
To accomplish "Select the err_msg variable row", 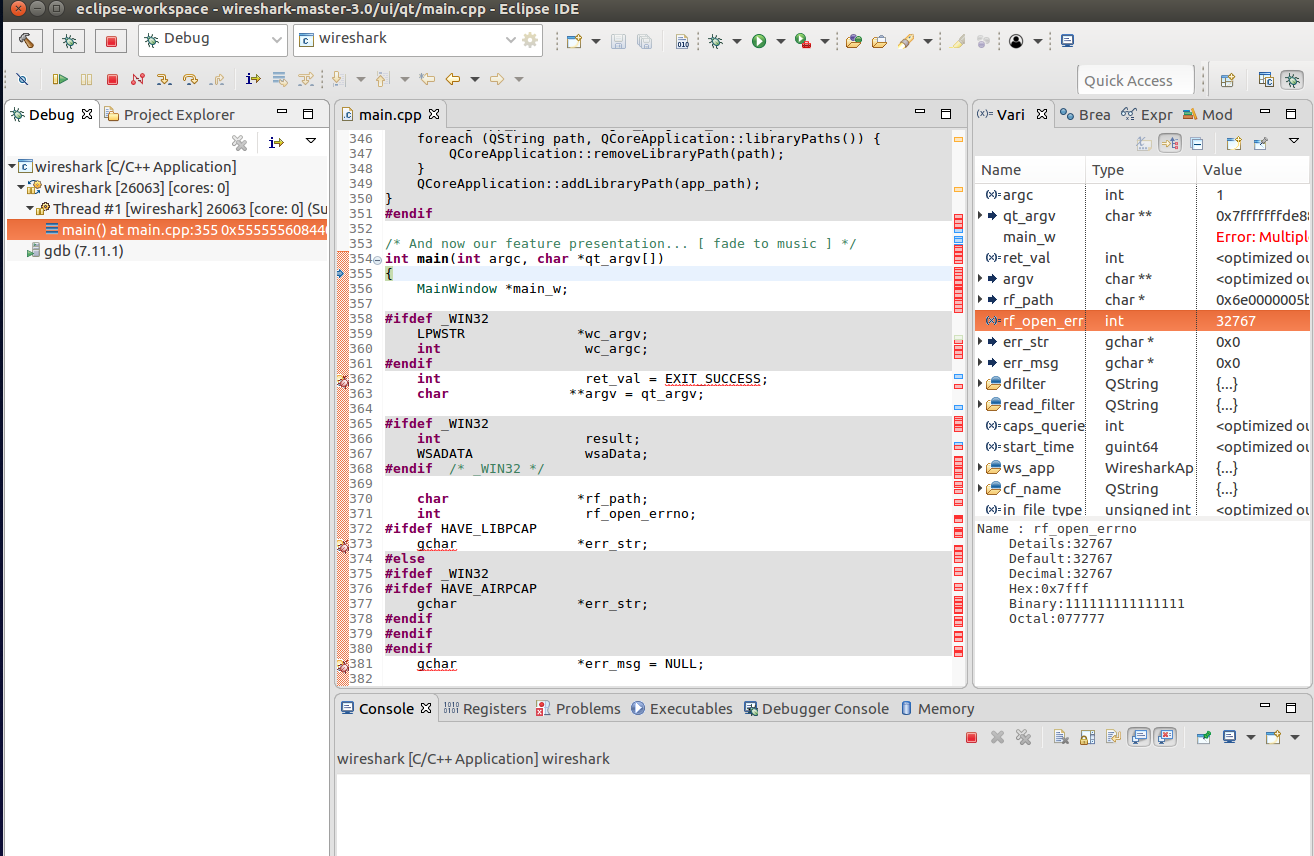I will pyautogui.click(x=1142, y=363).
